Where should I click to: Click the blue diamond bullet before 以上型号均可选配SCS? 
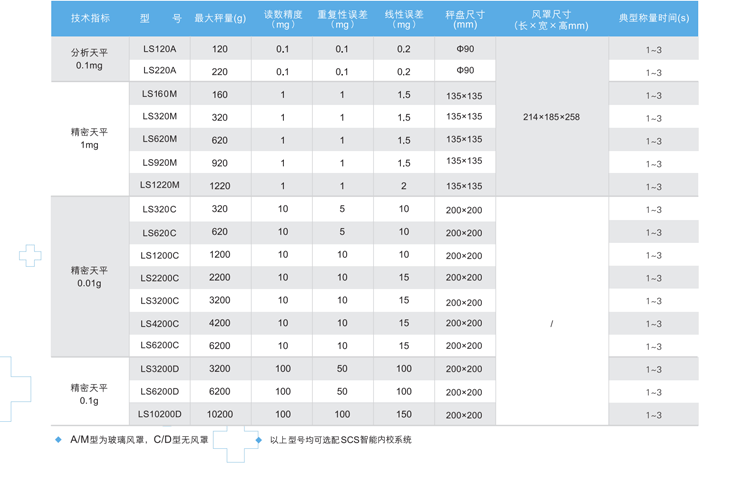tap(260, 439)
